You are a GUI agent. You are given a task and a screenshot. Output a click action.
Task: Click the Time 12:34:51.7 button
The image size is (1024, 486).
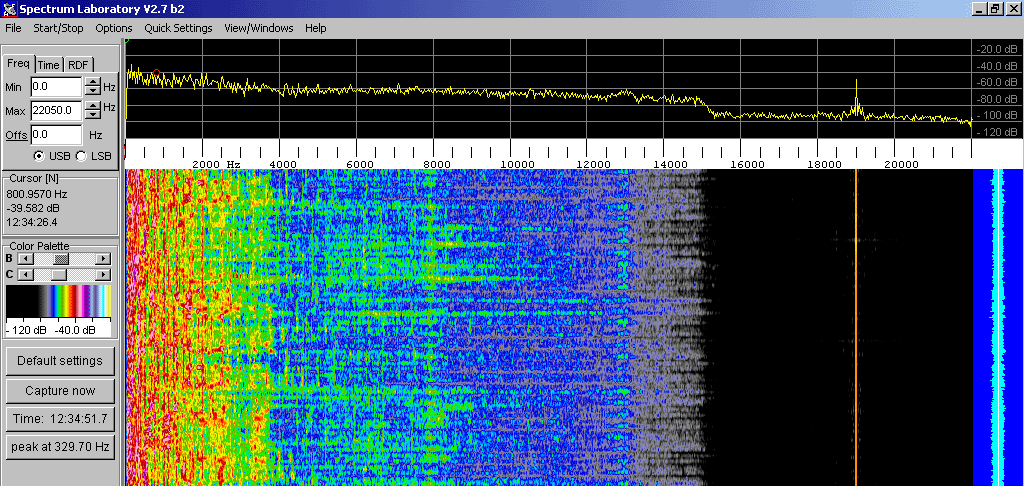60,418
